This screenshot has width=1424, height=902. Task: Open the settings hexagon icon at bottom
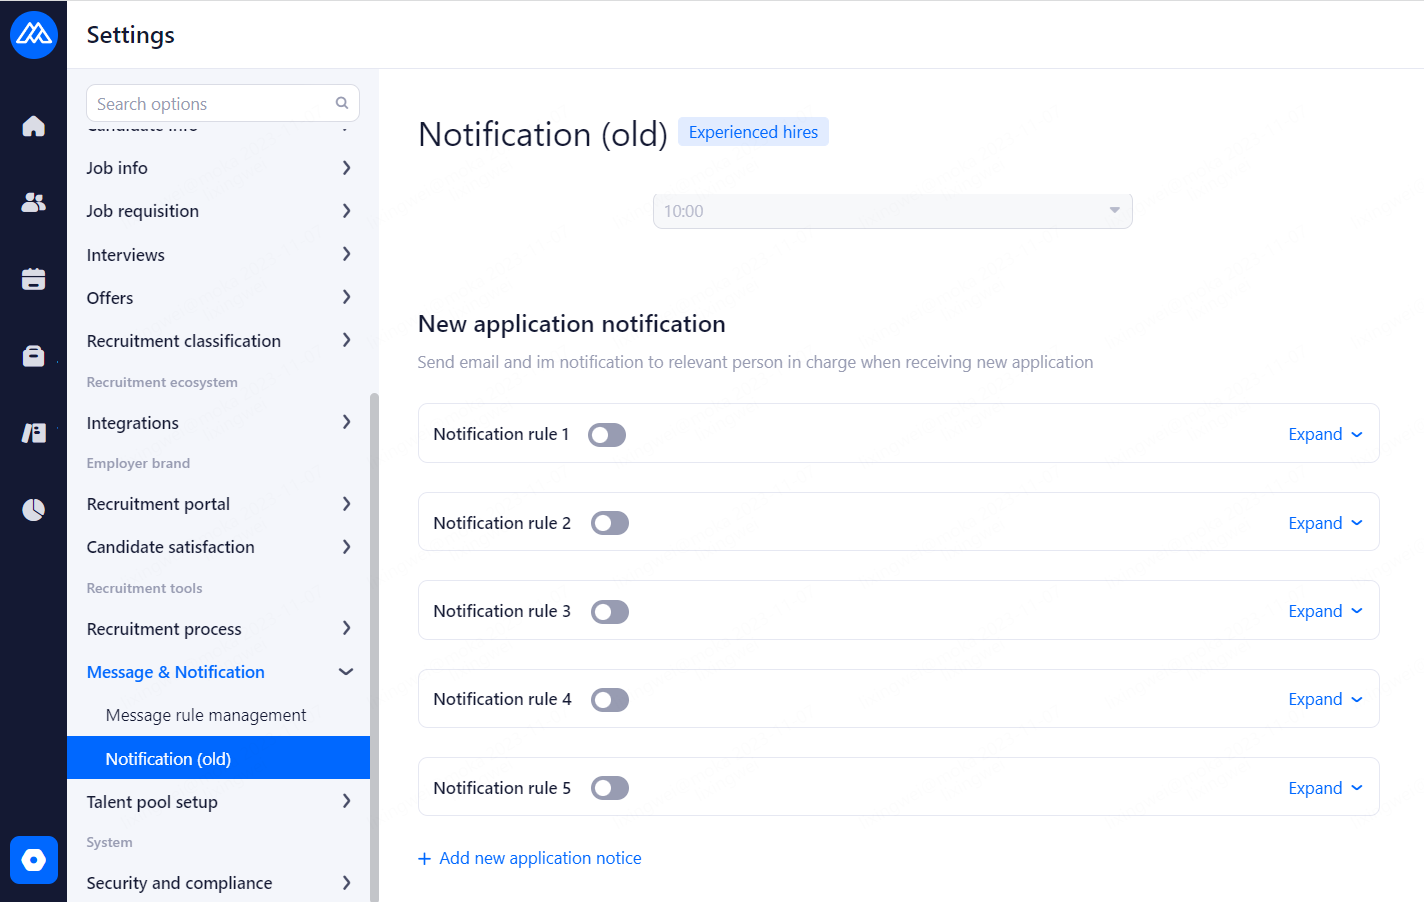point(33,860)
